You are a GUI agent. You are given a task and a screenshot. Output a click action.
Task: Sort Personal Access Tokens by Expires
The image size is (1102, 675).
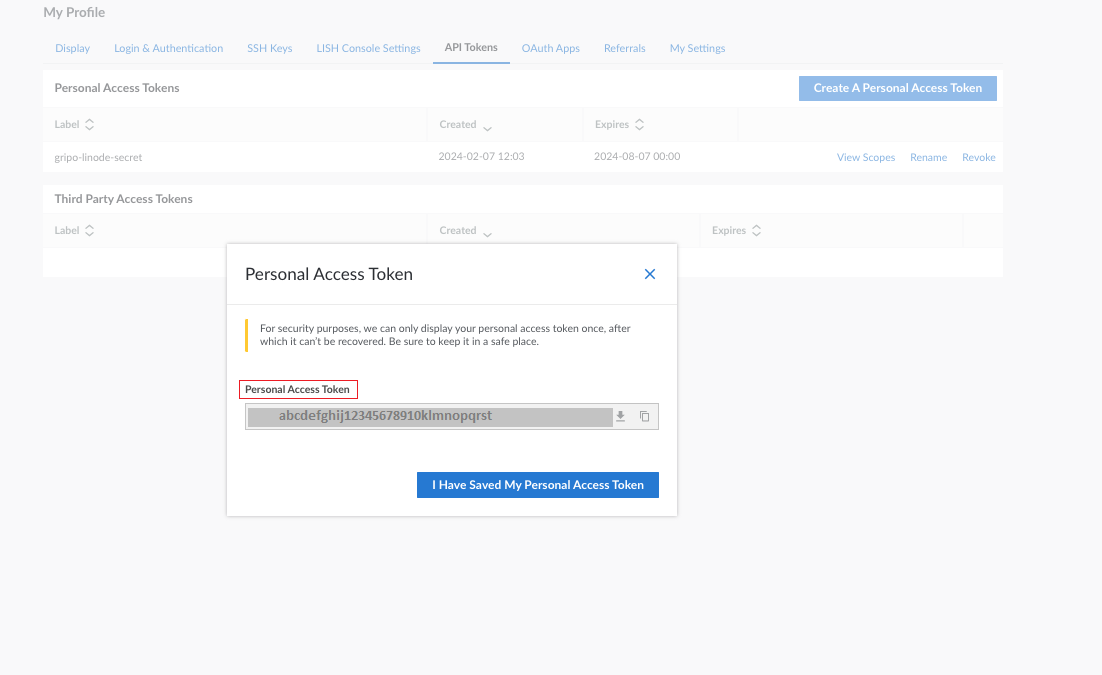639,125
